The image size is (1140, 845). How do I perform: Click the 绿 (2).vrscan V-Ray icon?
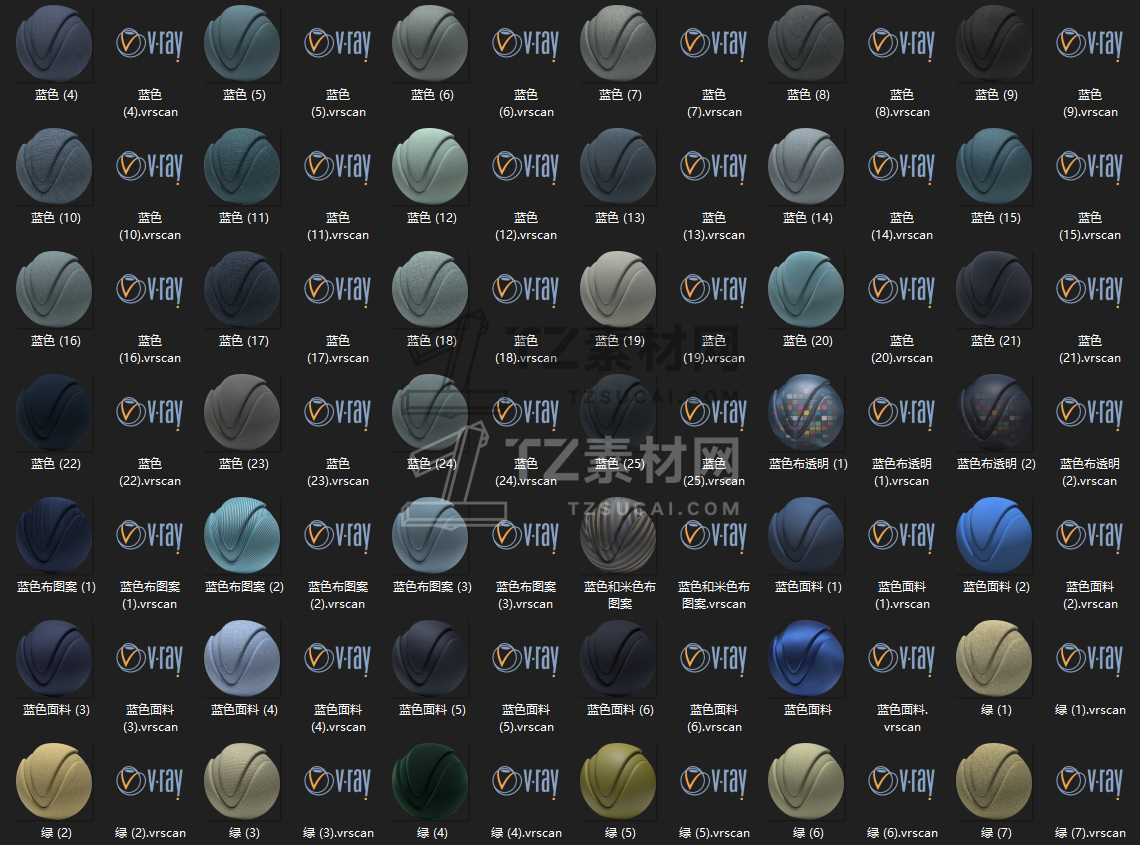coord(150,781)
